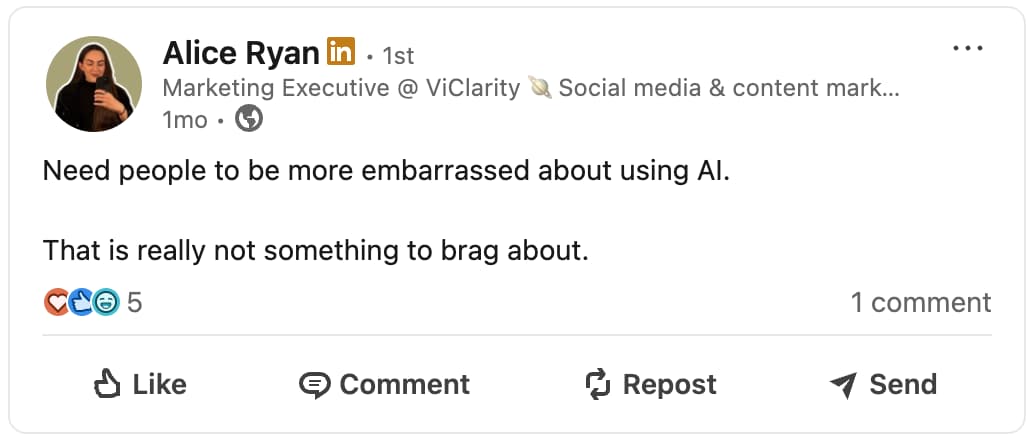Image resolution: width=1036 pixels, height=440 pixels.
Task: Click the blue thumbs-up reaction icon
Action: (x=81, y=302)
